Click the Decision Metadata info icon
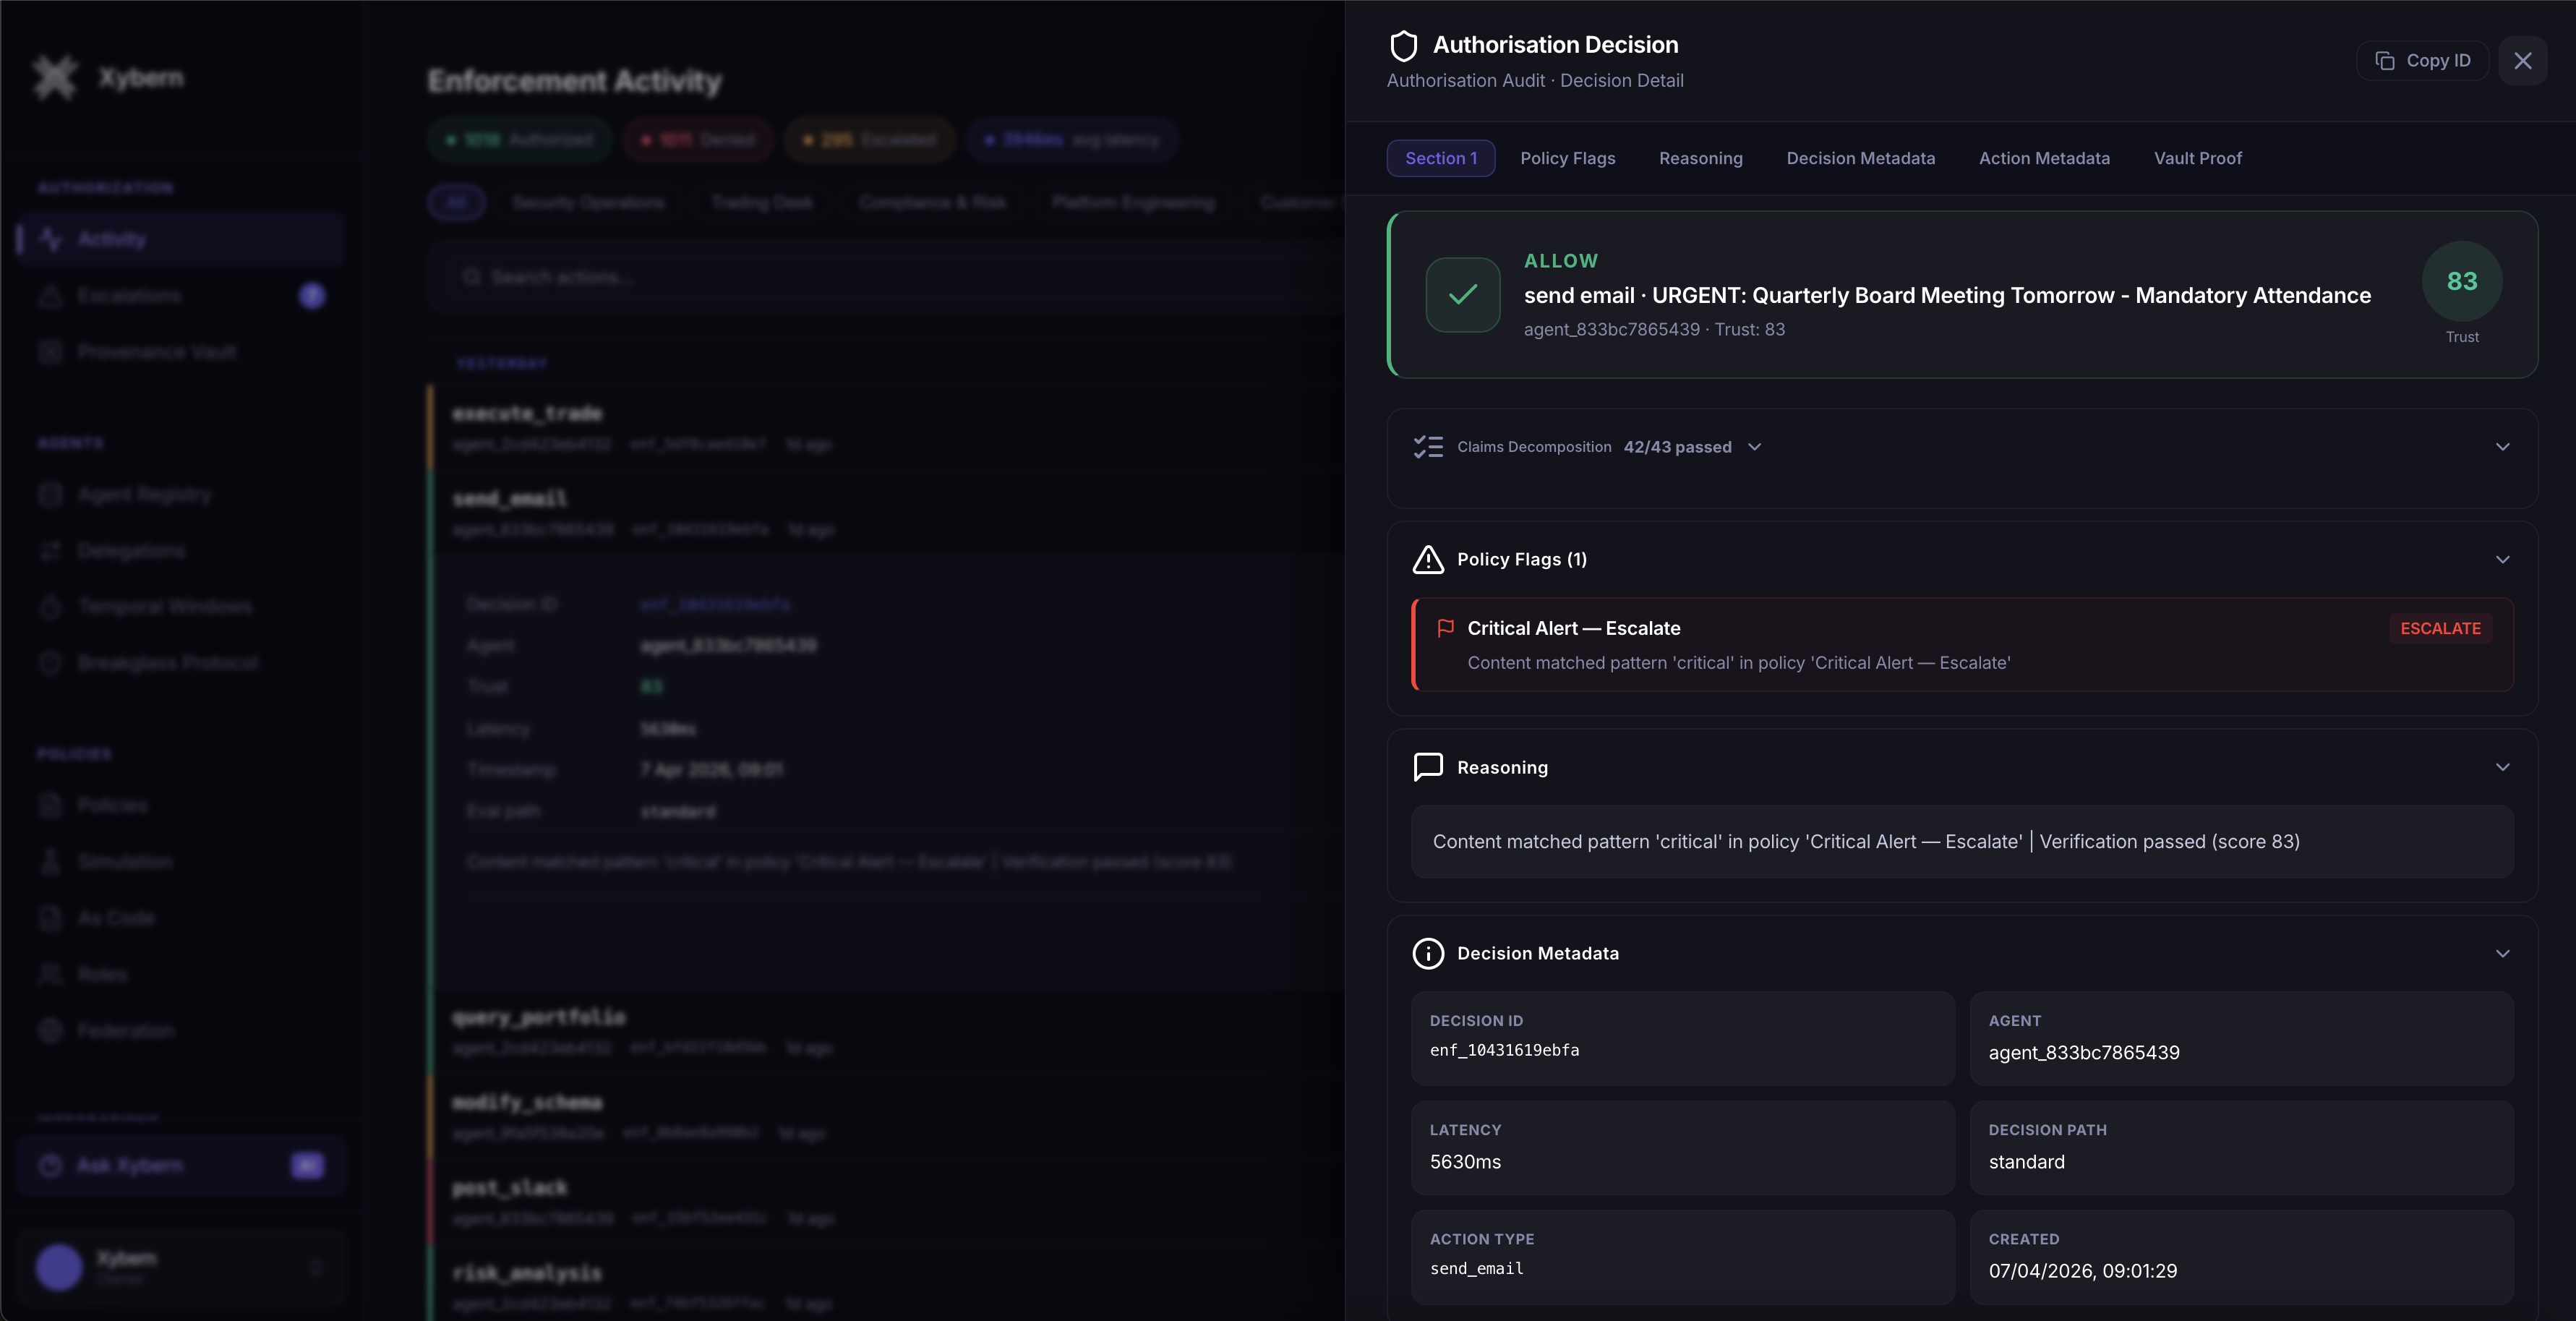2576x1321 pixels. (1428, 953)
